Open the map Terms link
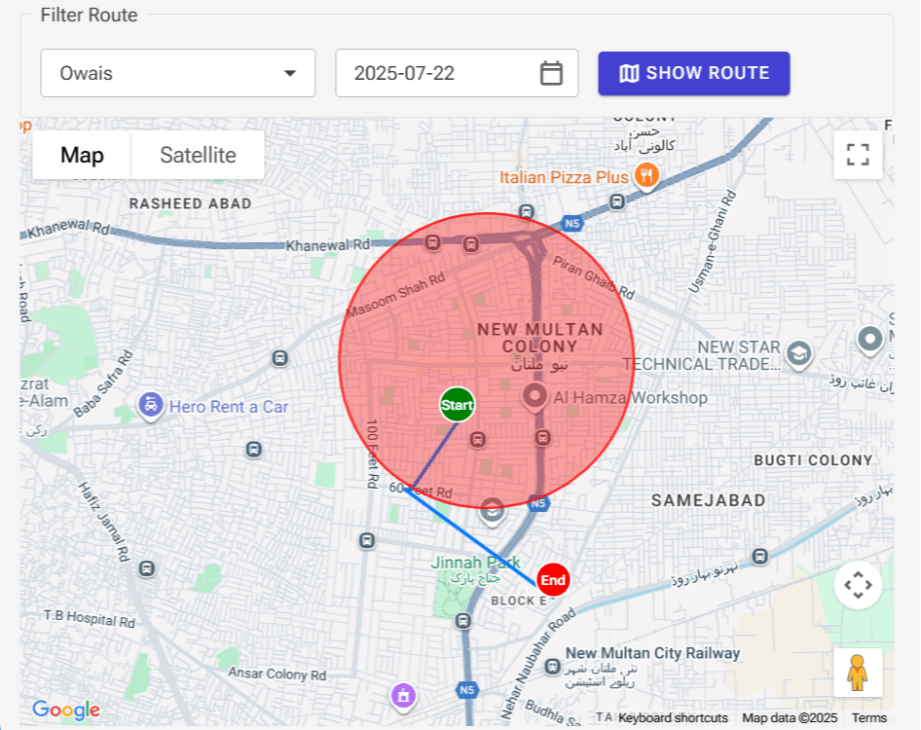Viewport: 921px width, 730px height. [869, 718]
